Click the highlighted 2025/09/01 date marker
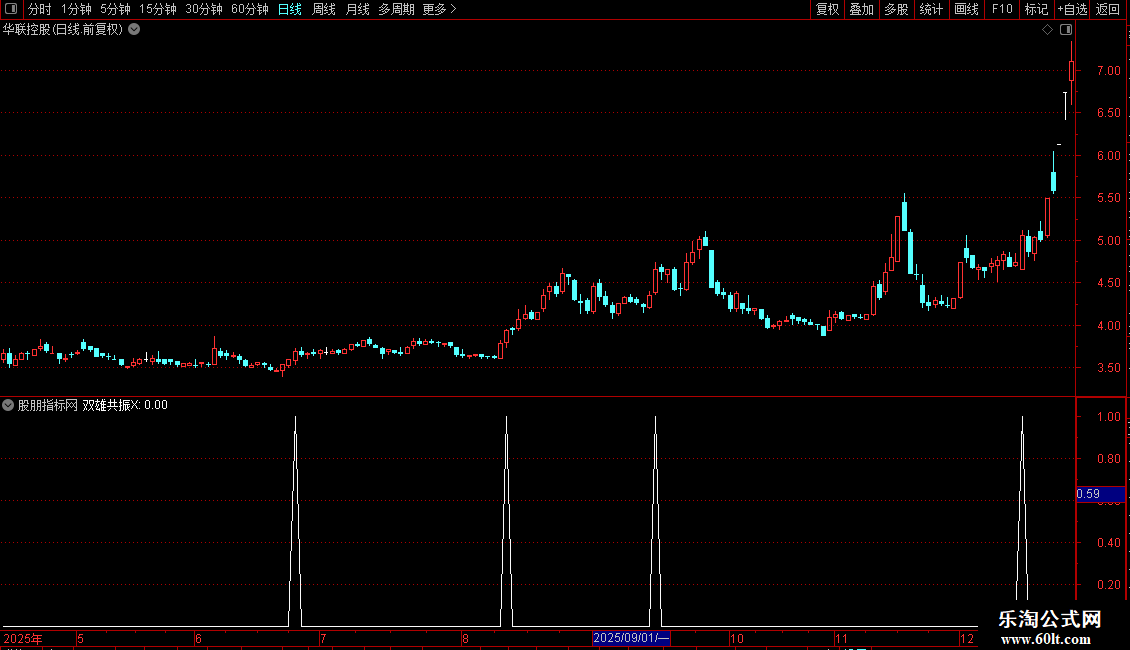Screen dimensions: 1130x650 click(631, 638)
